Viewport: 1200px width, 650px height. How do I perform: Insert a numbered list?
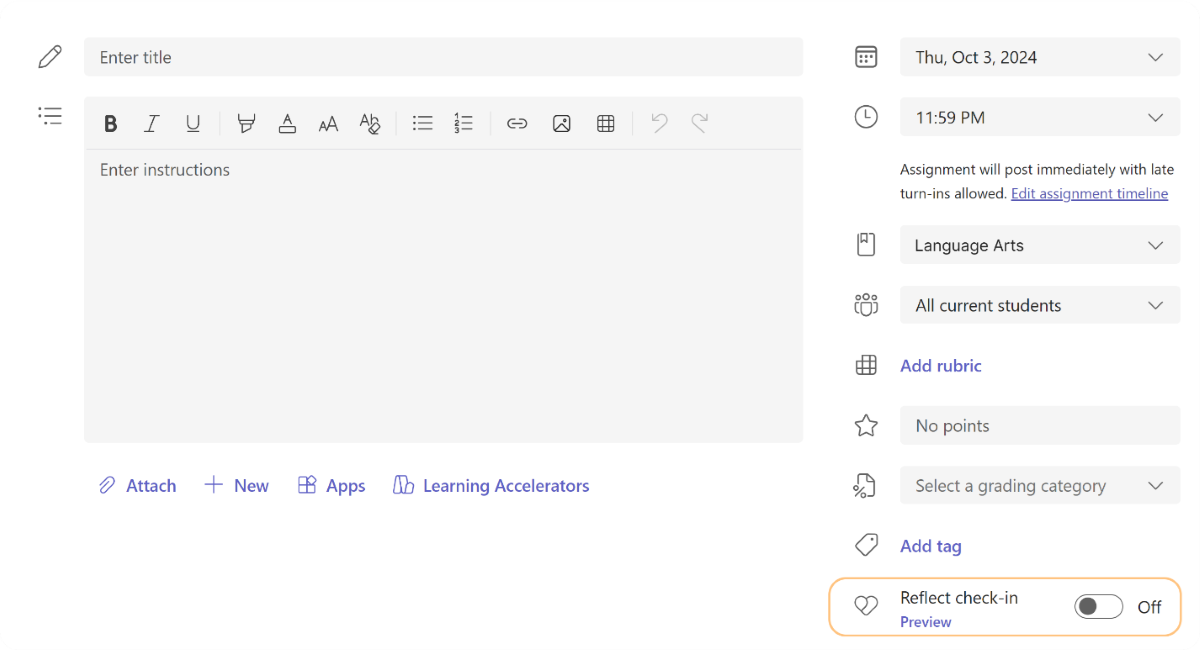(x=463, y=124)
